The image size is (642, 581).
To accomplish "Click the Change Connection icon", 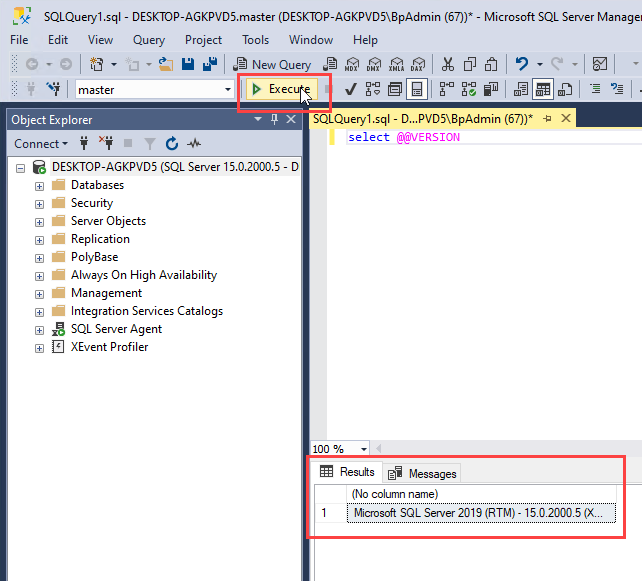I will pos(54,89).
